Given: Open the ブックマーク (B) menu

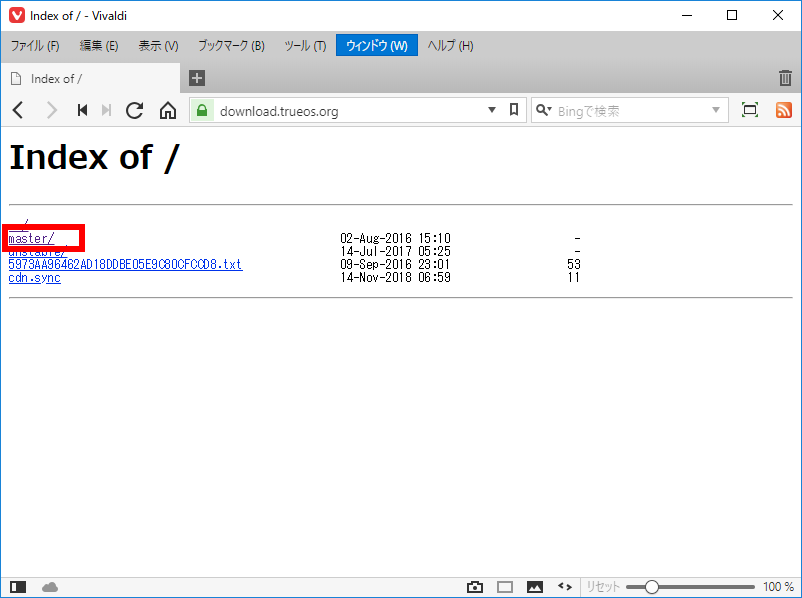Looking at the screenshot, I should (231, 46).
